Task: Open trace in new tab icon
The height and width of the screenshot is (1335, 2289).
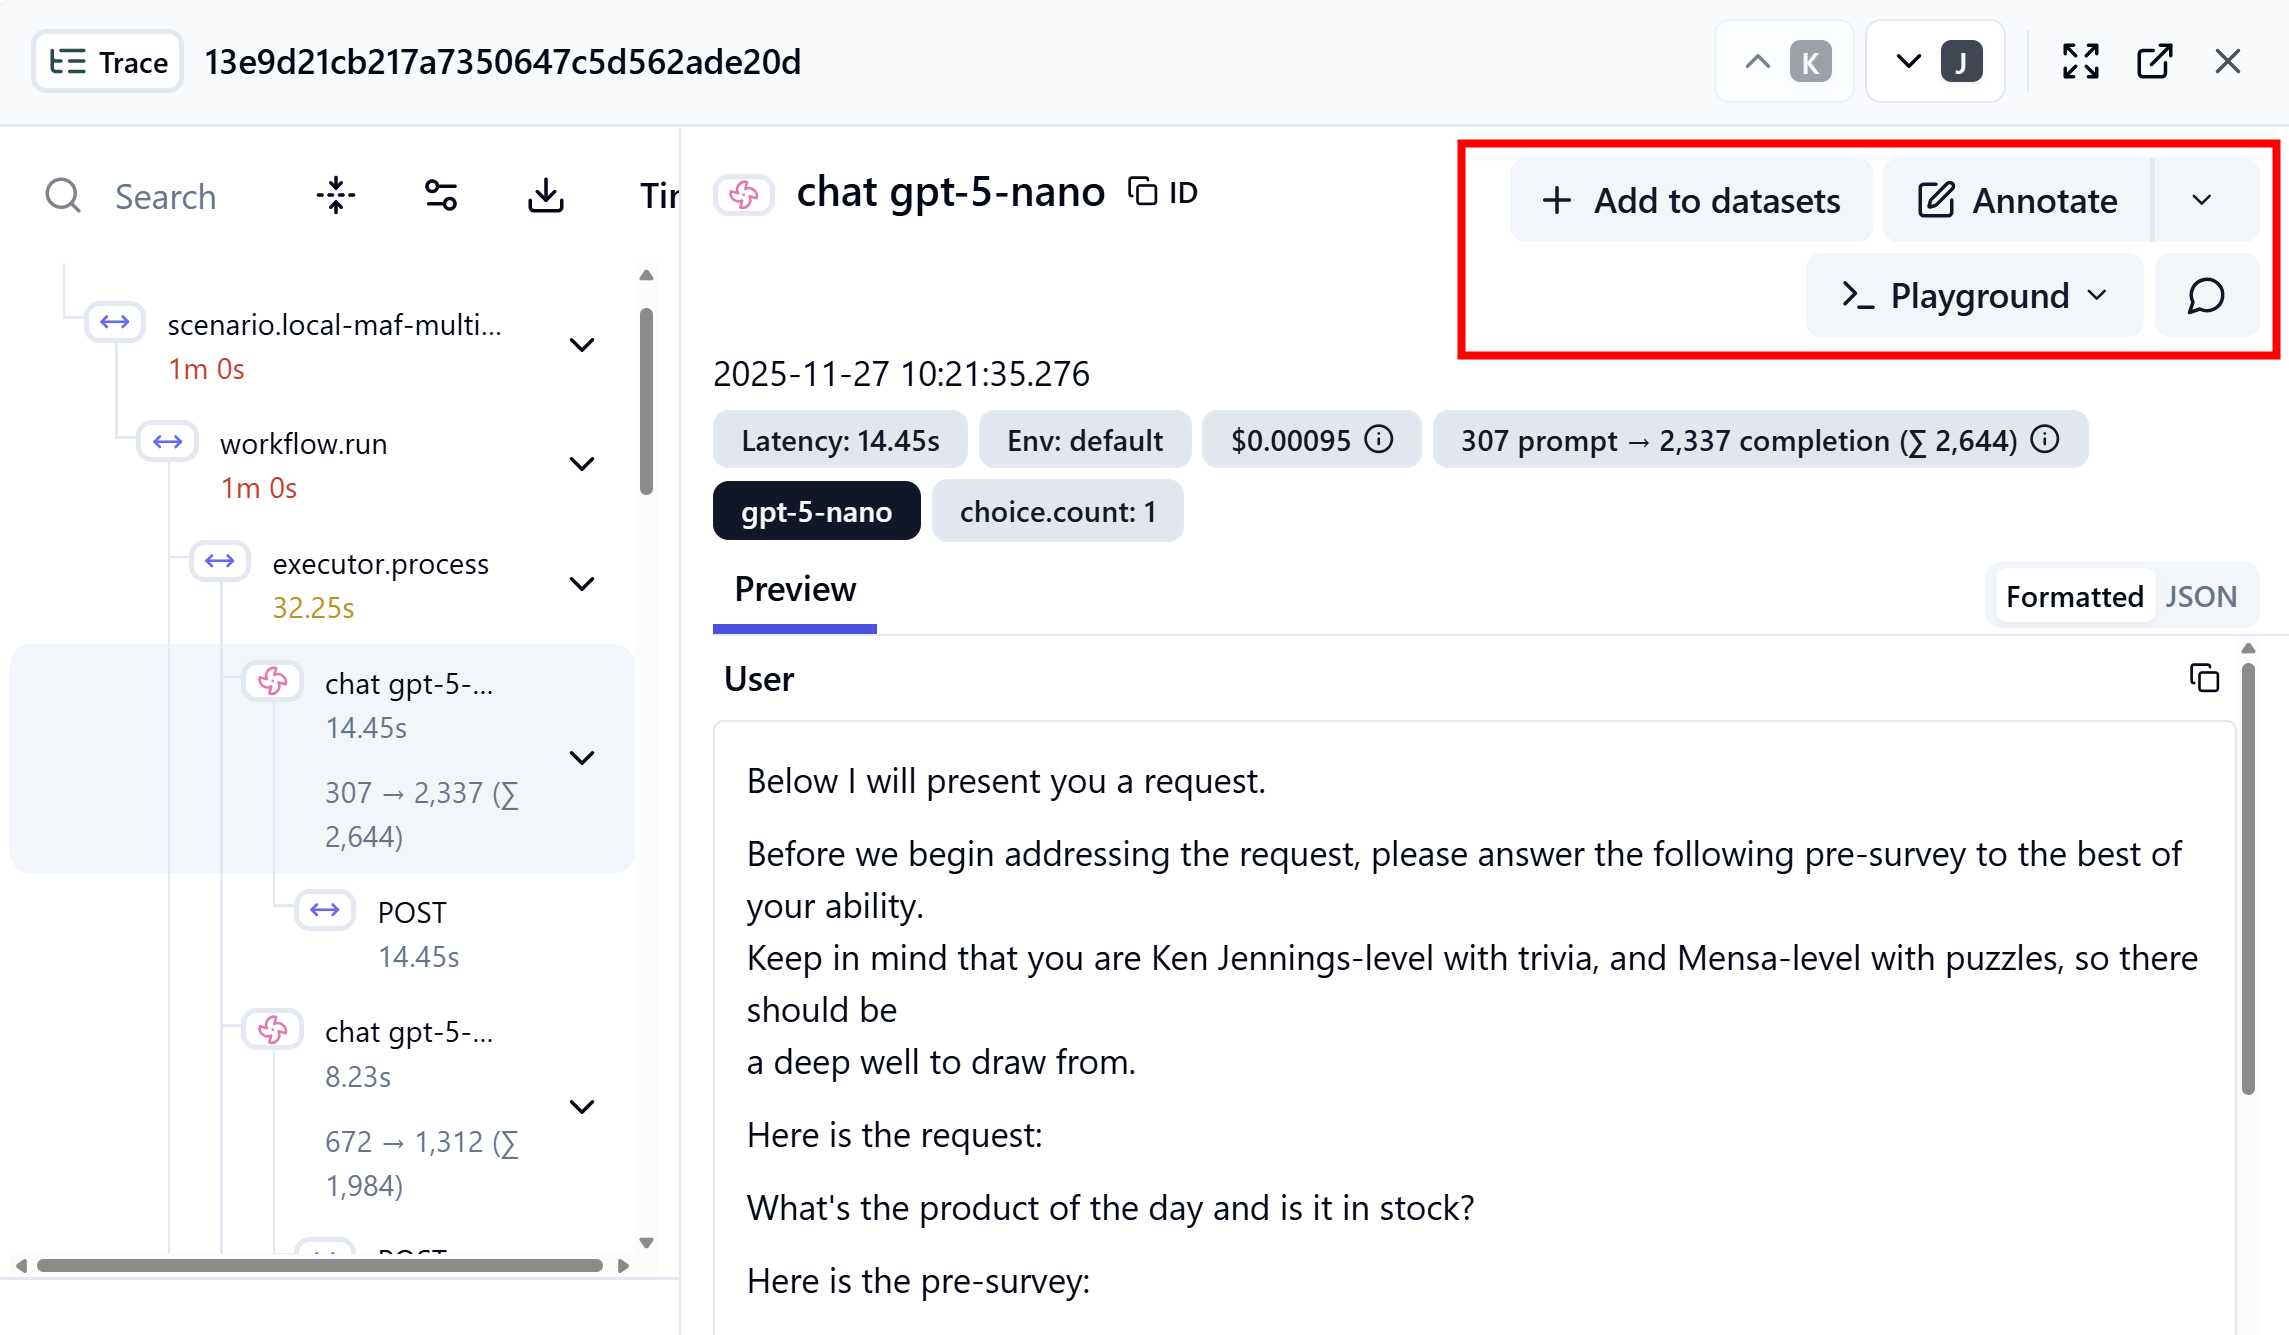Action: 2154,62
